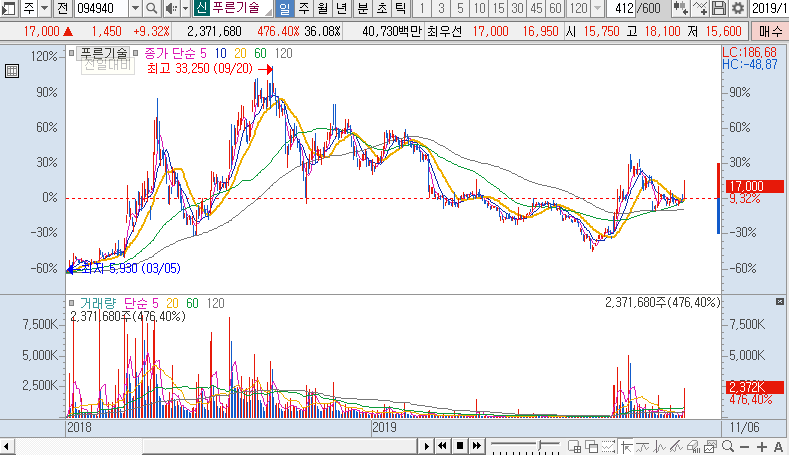Screen dimensions: 789x455
Task: Open interval dropdown arrow after 120
Action: pyautogui.click(x=597, y=8)
